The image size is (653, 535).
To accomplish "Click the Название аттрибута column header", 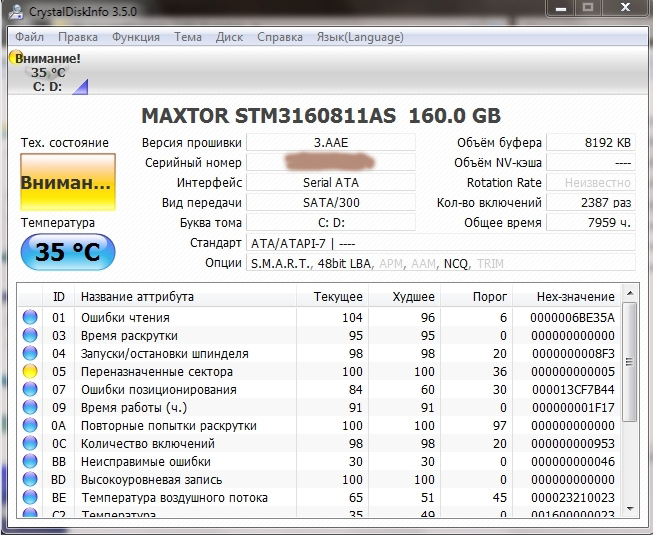I will pyautogui.click(x=185, y=296).
